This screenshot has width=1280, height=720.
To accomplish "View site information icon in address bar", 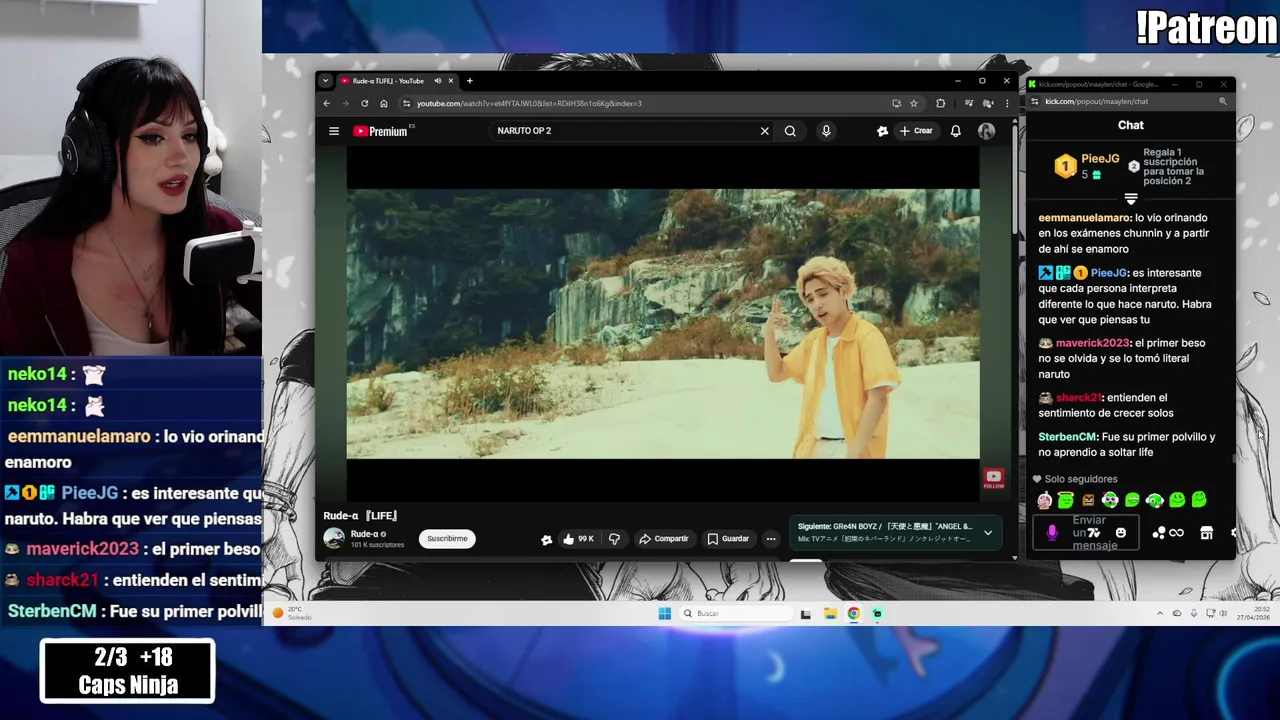I will (406, 103).
